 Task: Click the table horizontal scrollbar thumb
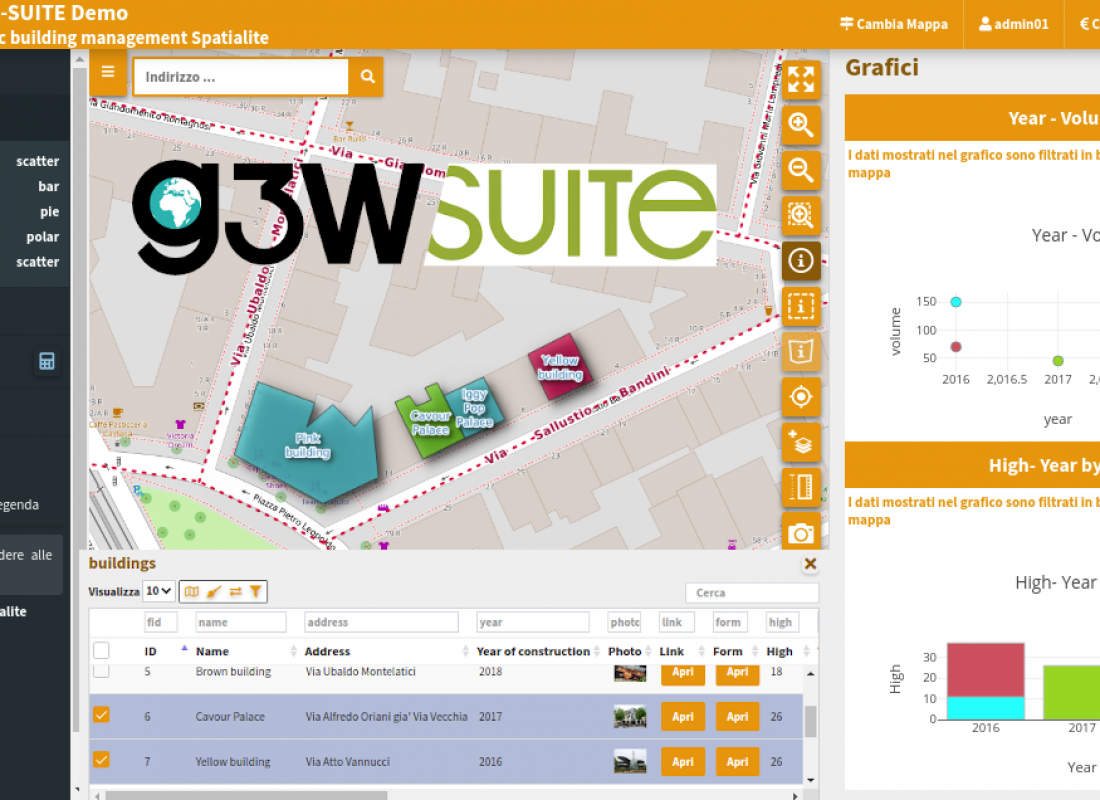point(246,795)
